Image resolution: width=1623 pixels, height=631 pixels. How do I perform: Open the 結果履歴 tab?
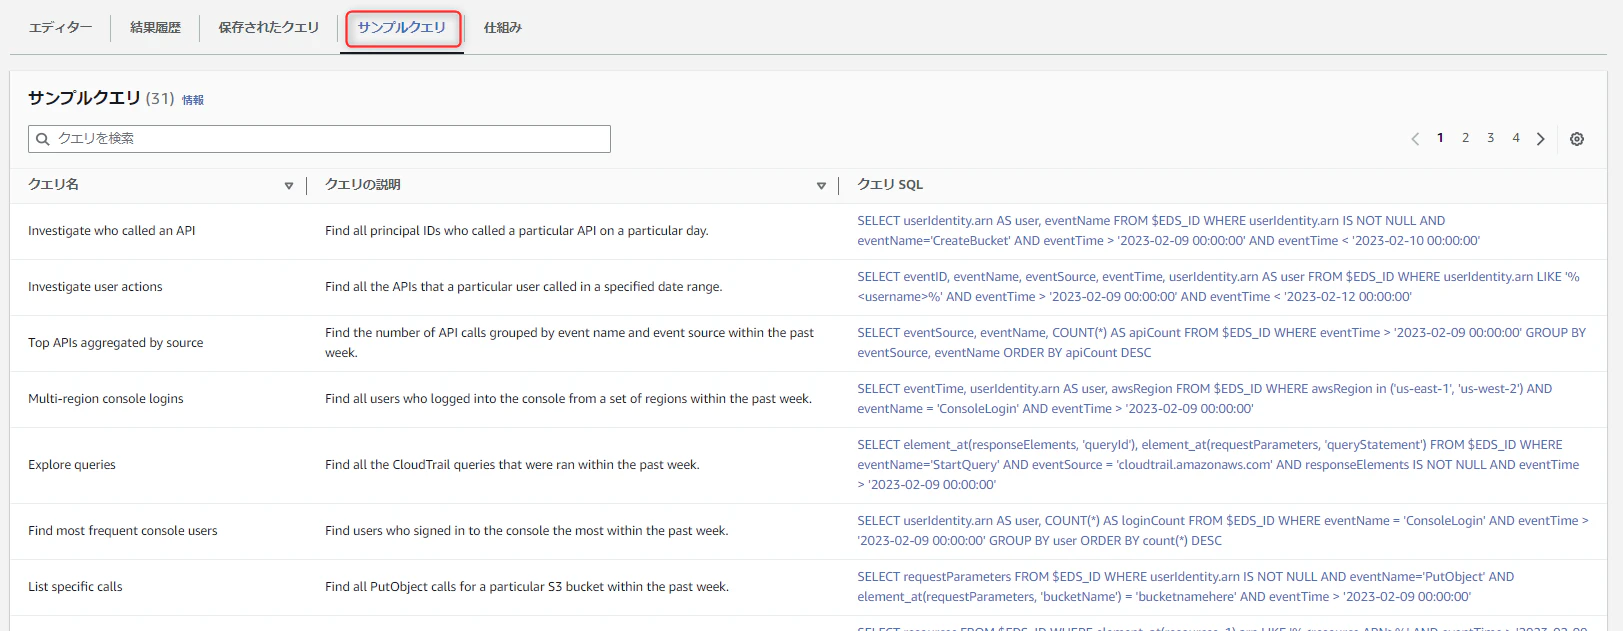point(155,28)
